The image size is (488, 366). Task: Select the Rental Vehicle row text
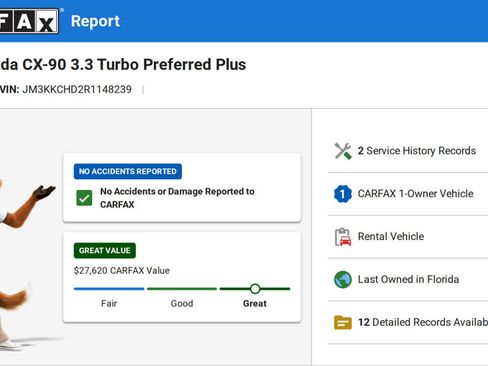pos(391,236)
